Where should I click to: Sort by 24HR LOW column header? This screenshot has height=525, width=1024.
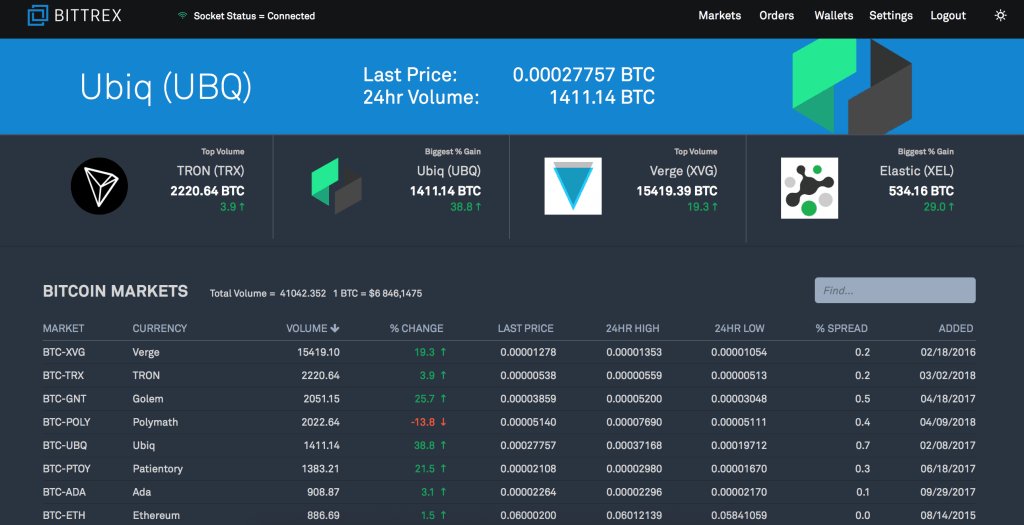pyautogui.click(x=739, y=328)
